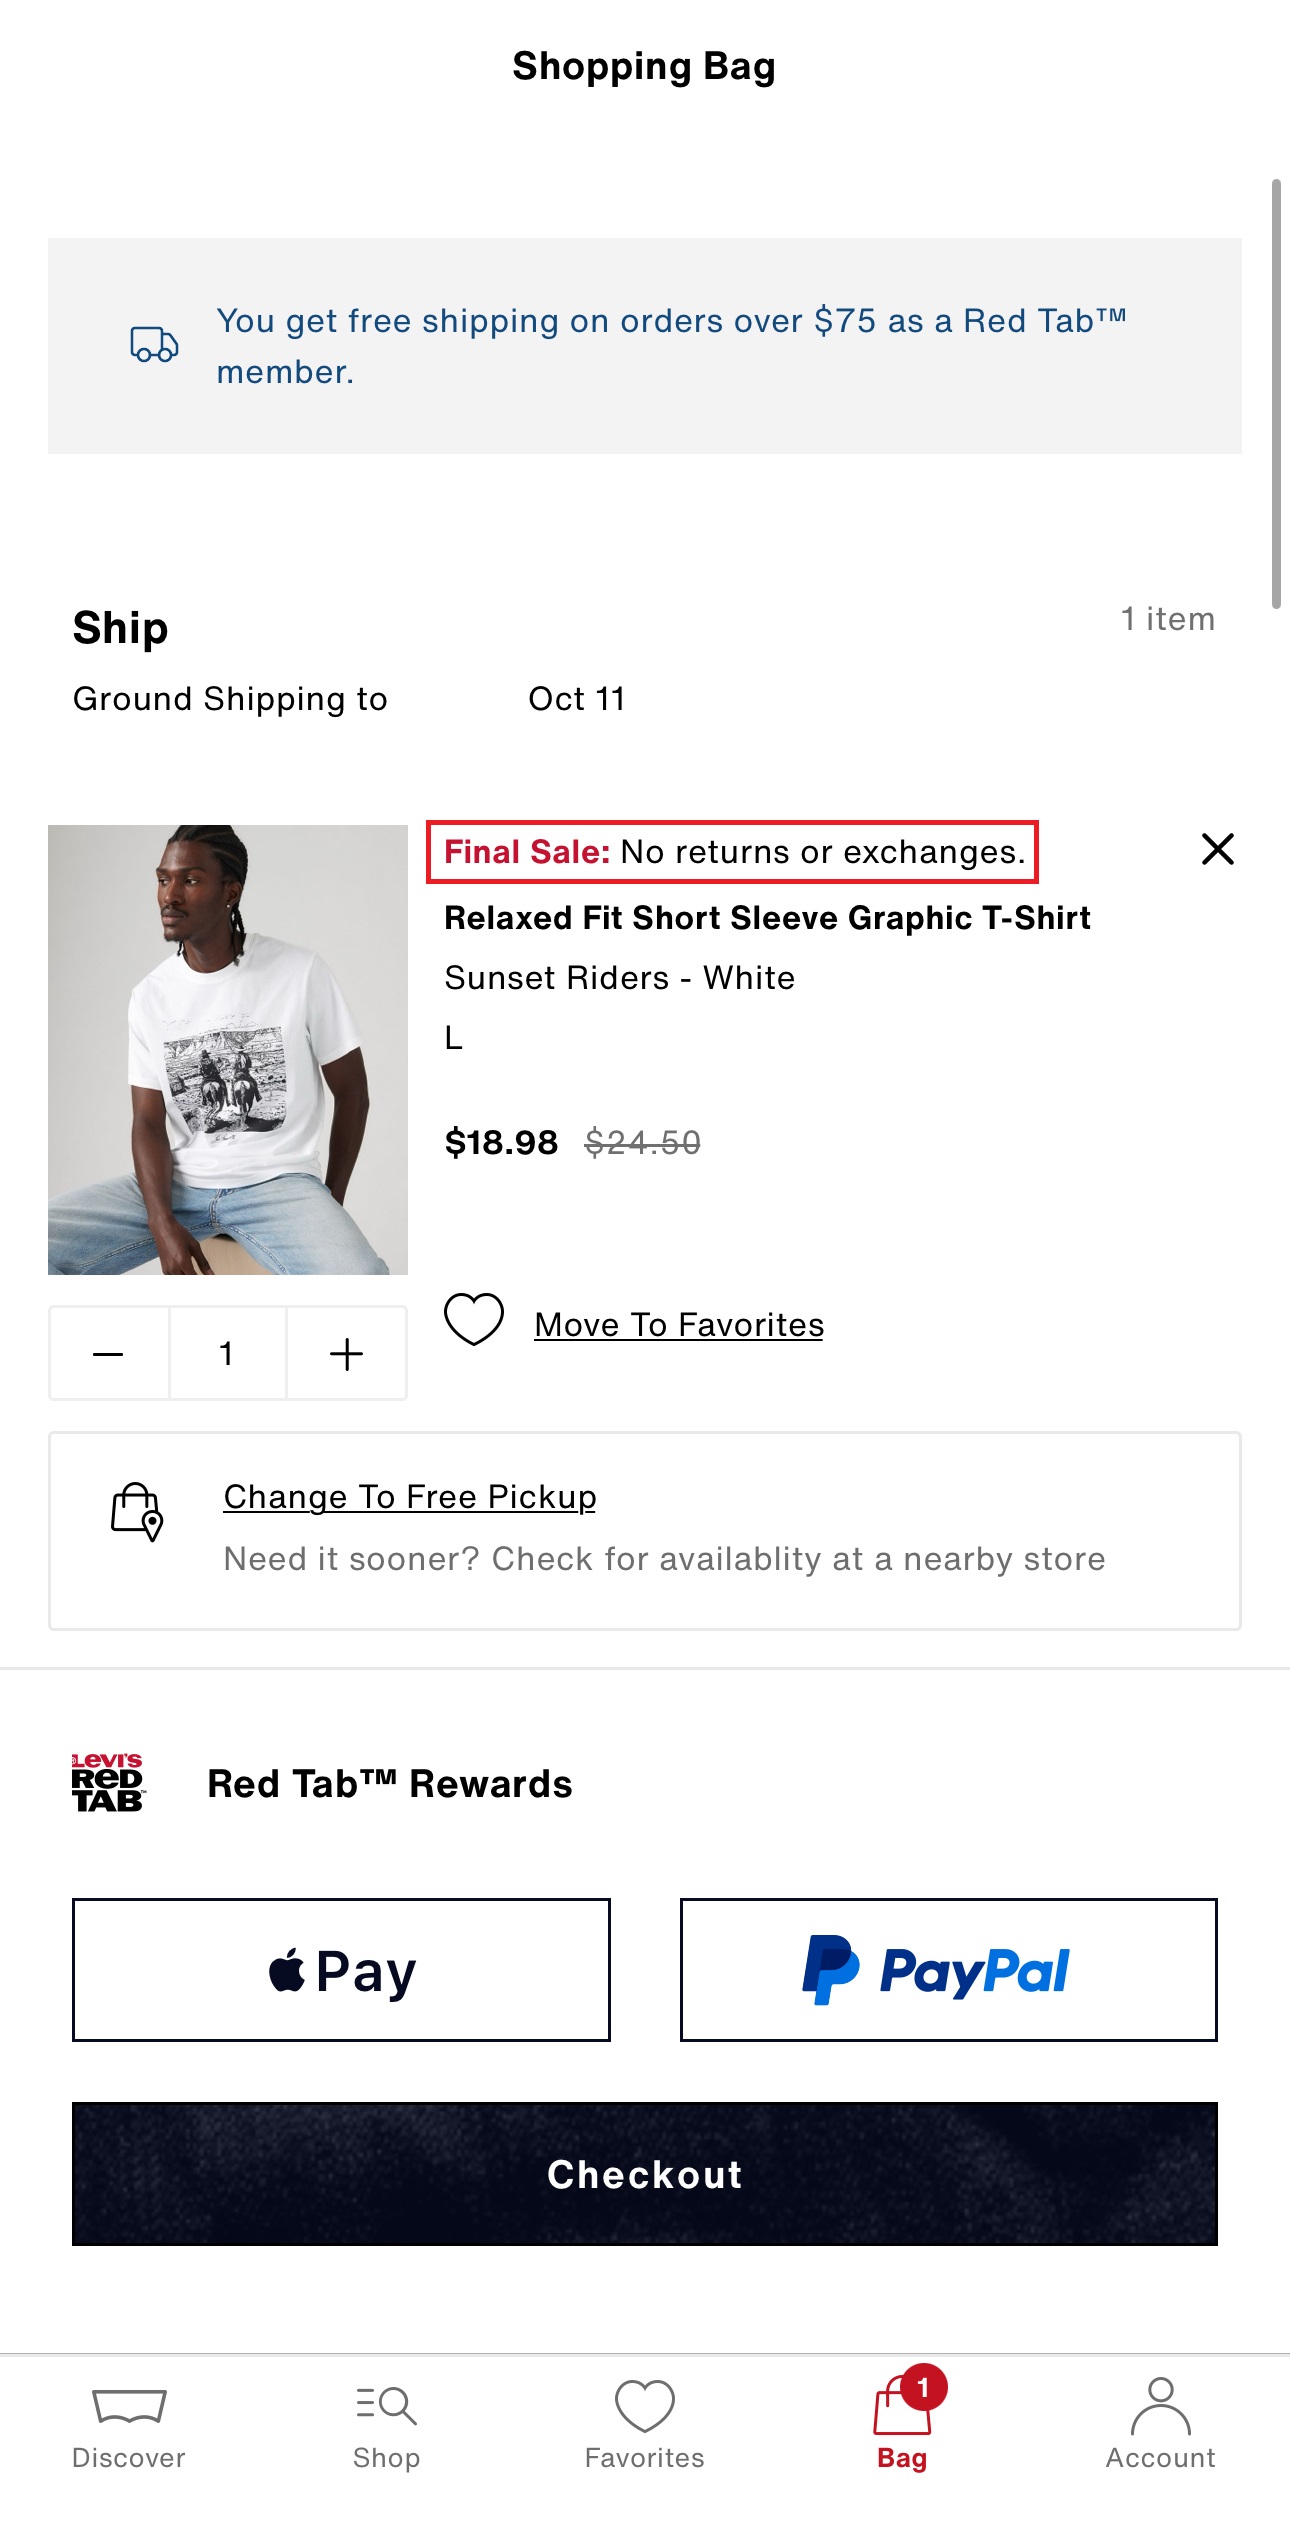Tap the Levi's Red Tab logo

108,1783
